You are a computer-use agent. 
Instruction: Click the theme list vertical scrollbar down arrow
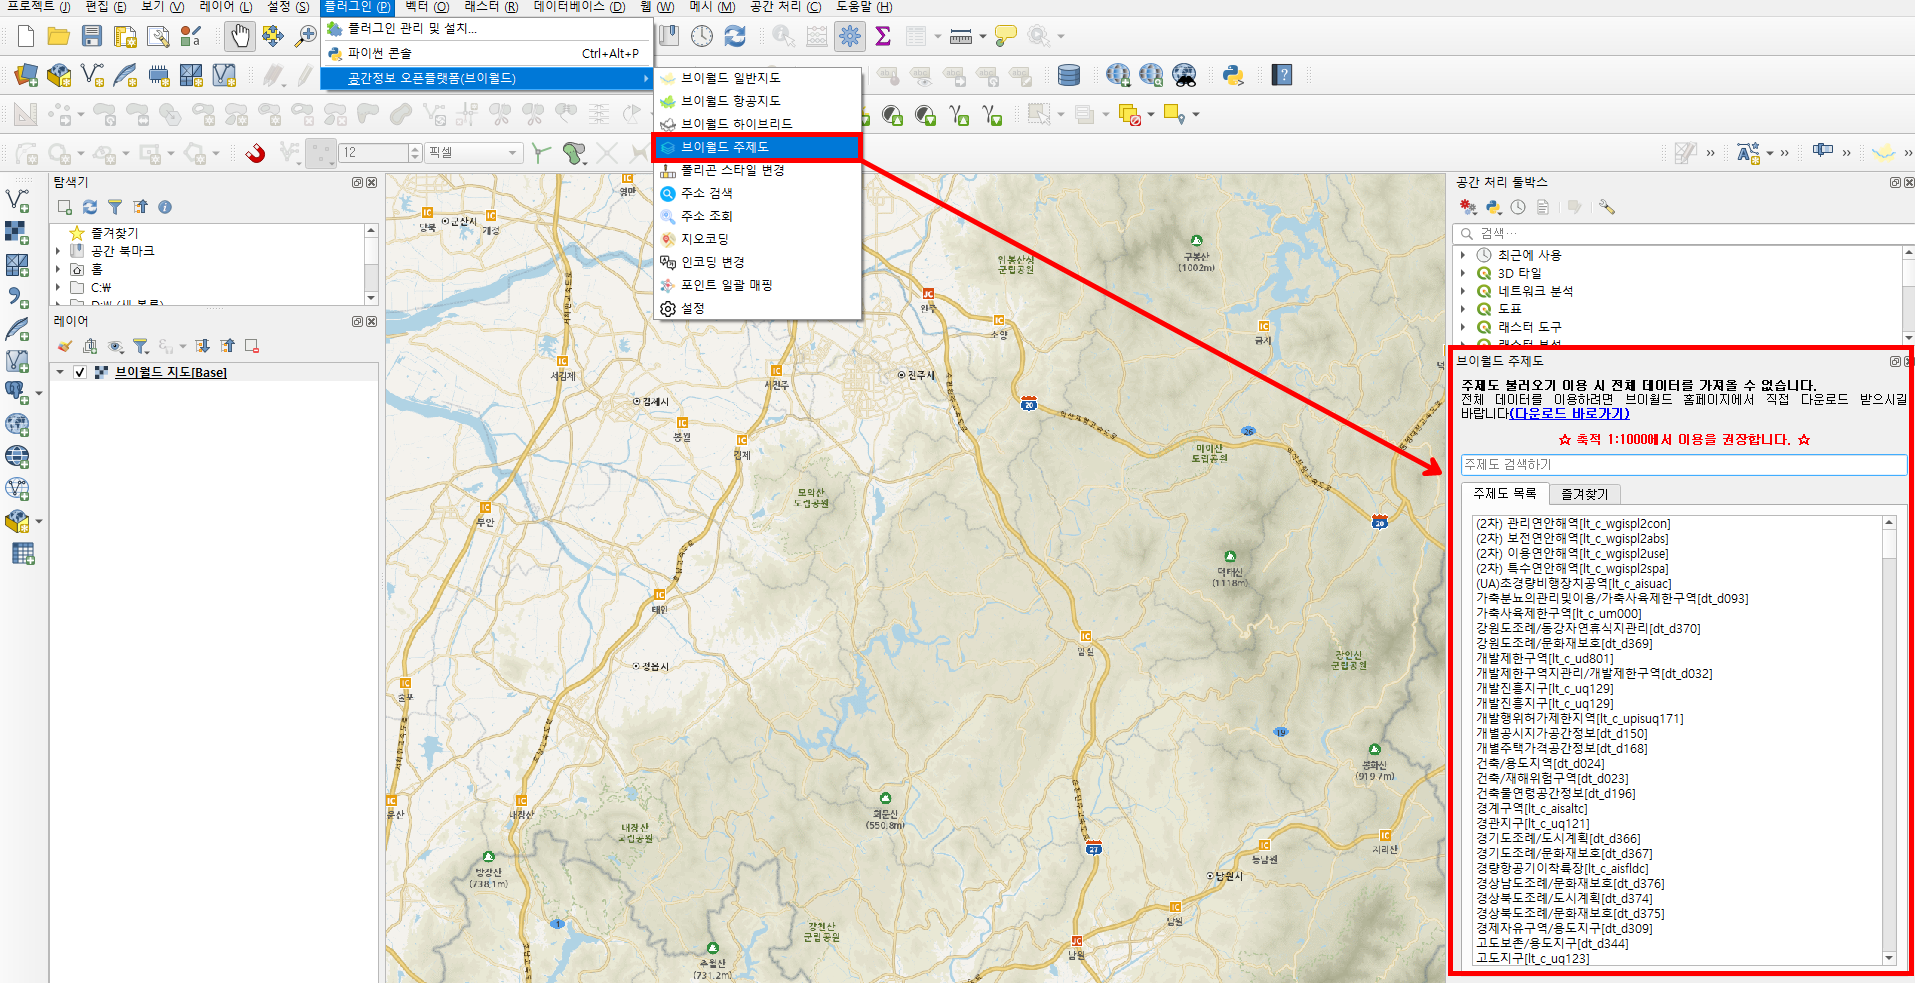1889,958
